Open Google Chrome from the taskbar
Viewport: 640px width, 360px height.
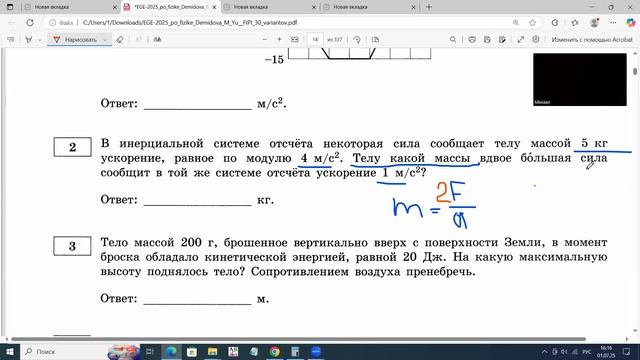[274, 351]
